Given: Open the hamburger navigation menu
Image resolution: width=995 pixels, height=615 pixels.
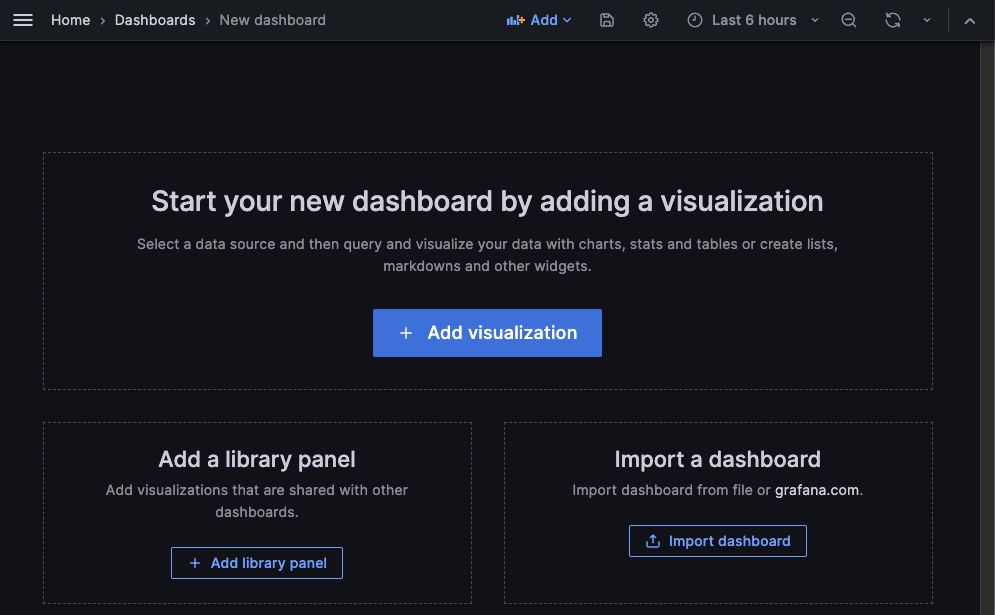Looking at the screenshot, I should (23, 20).
